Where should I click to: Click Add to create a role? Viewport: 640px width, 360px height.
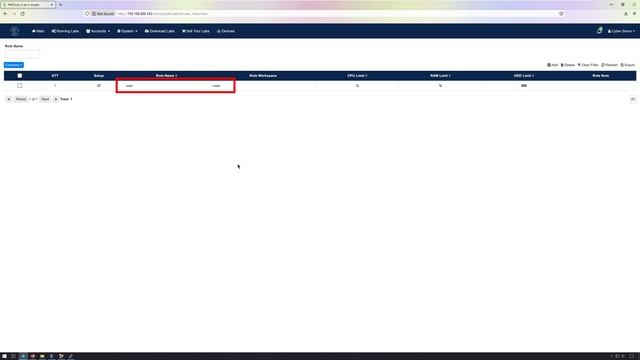552,65
